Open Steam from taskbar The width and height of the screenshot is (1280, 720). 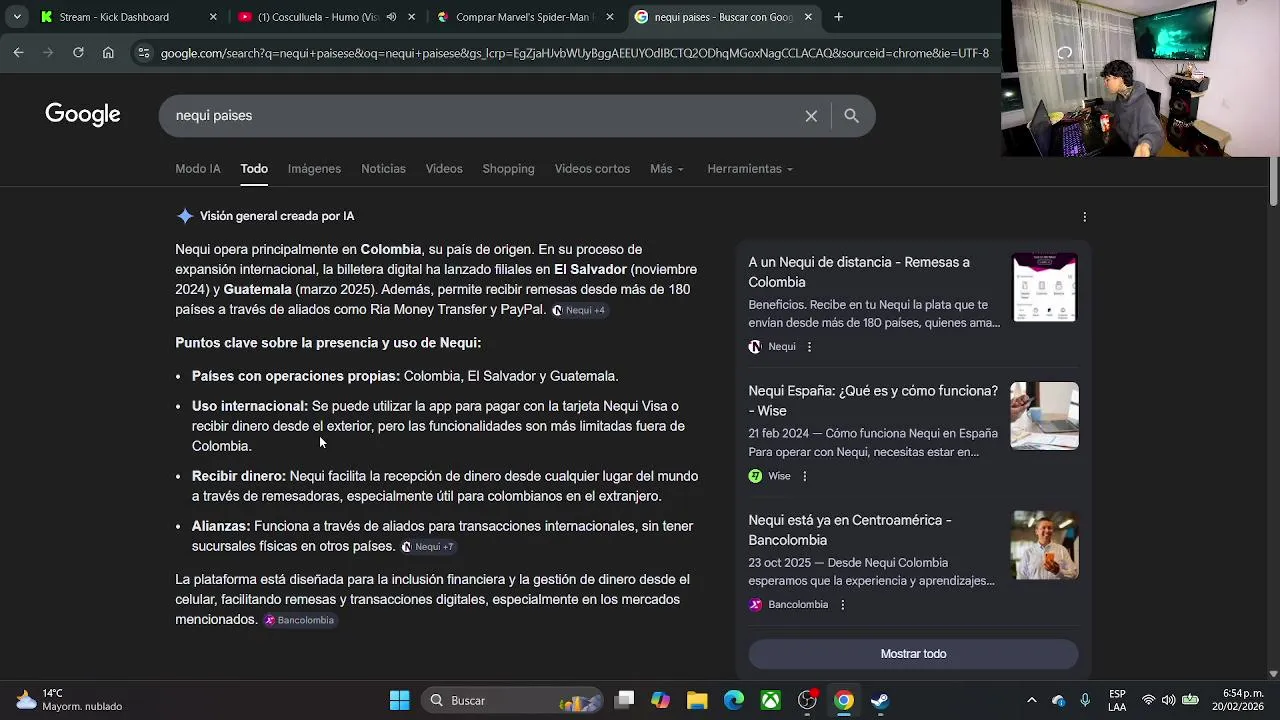click(880, 701)
